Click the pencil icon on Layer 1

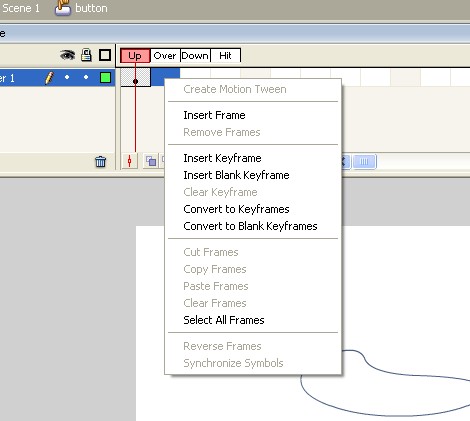point(49,78)
